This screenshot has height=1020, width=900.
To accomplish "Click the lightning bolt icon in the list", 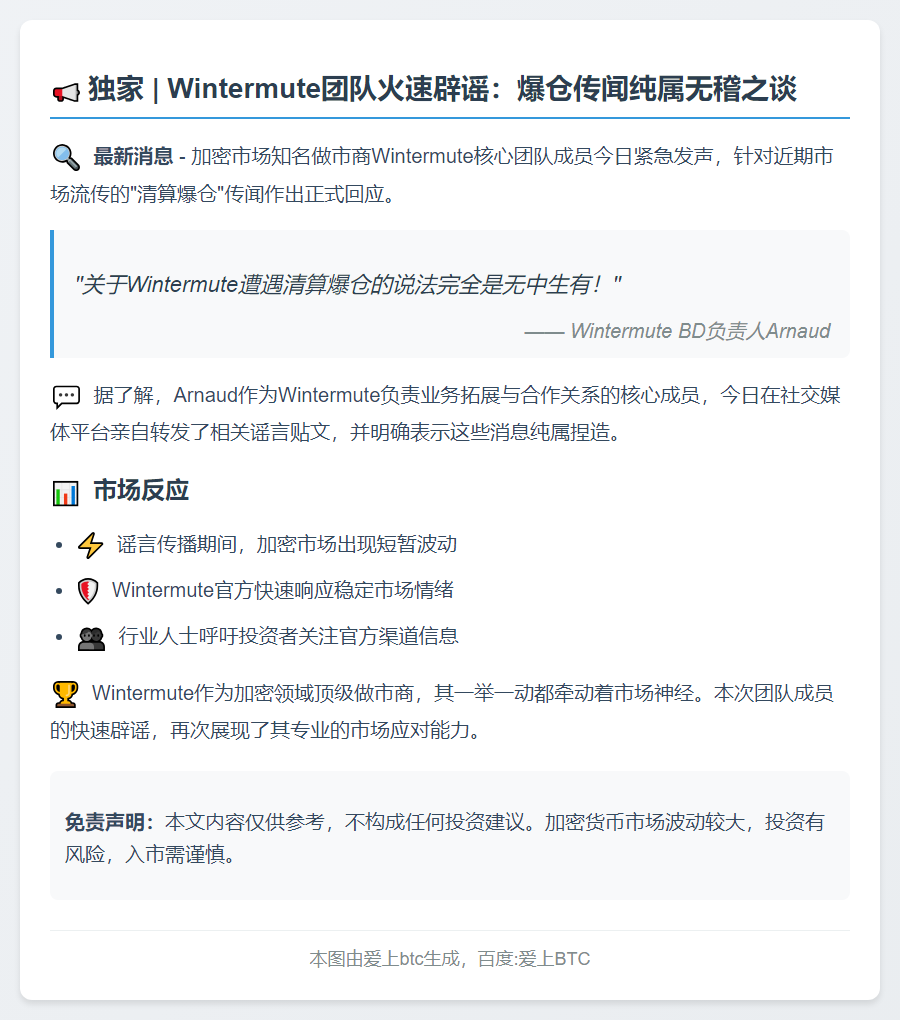I will tap(90, 545).
